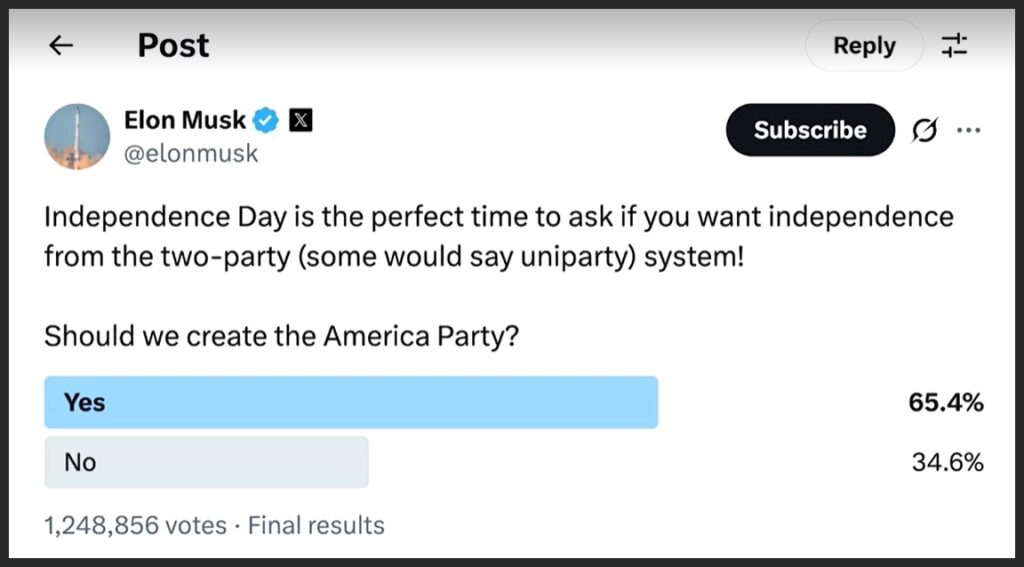Open the three-dot more options menu

(968, 130)
